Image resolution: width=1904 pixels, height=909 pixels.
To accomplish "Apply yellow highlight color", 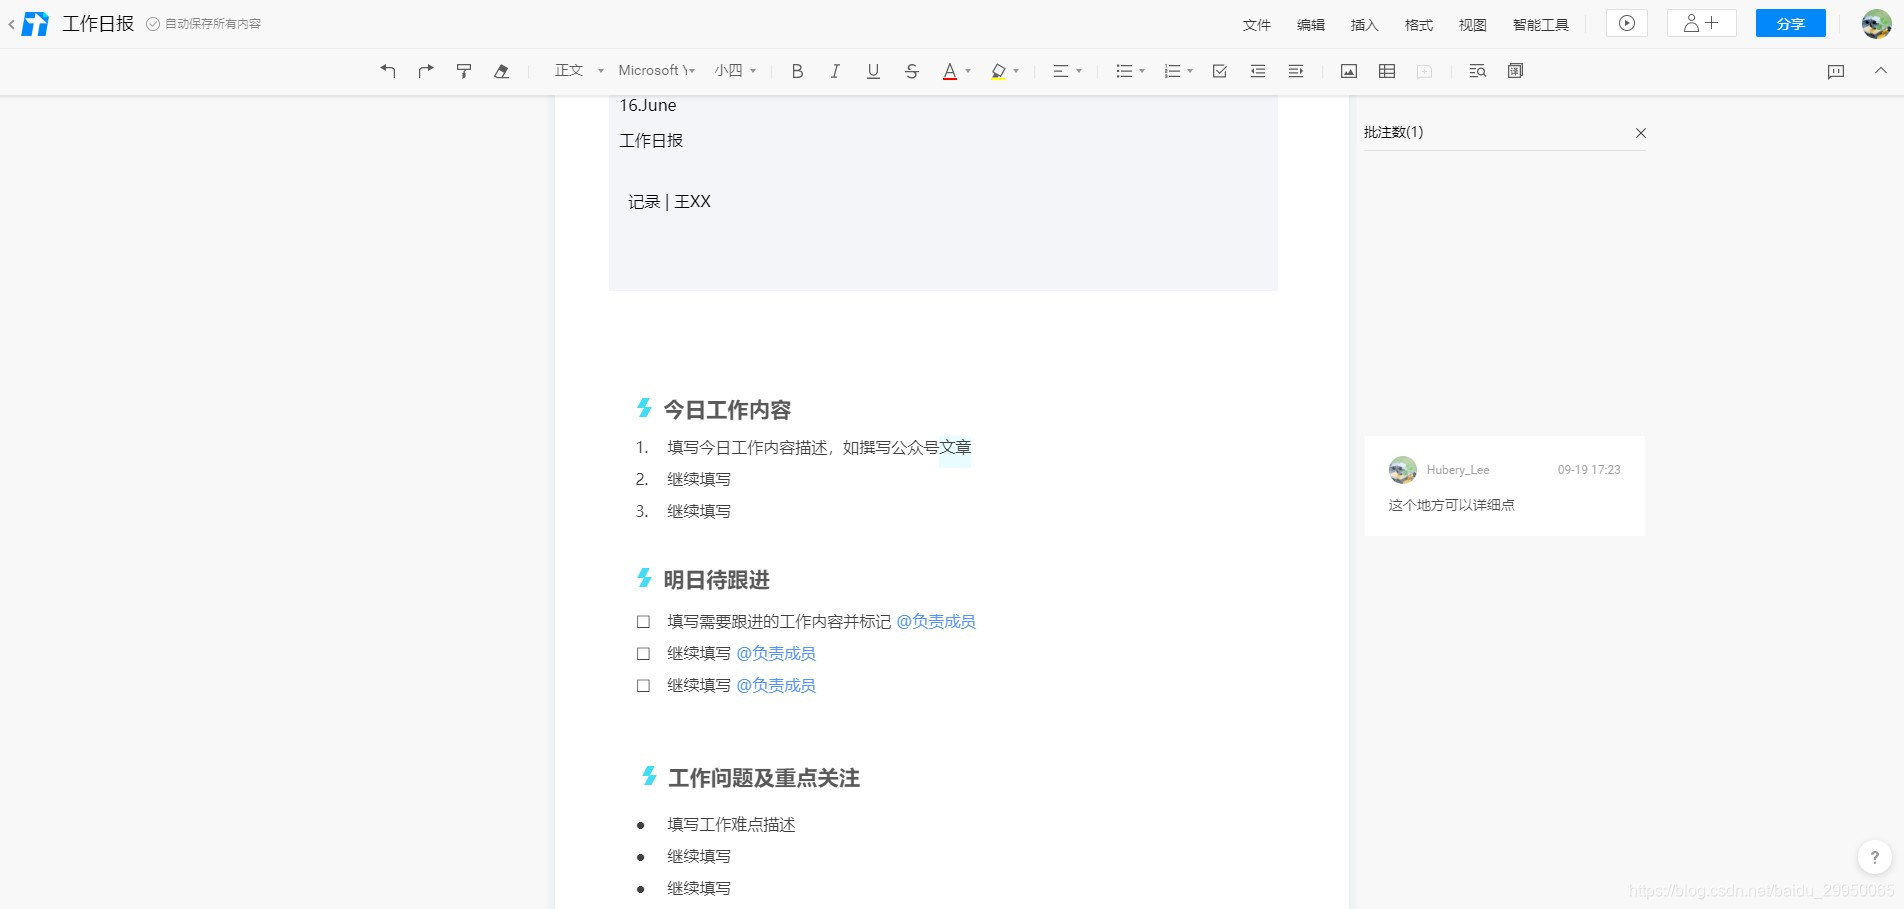I will point(998,71).
